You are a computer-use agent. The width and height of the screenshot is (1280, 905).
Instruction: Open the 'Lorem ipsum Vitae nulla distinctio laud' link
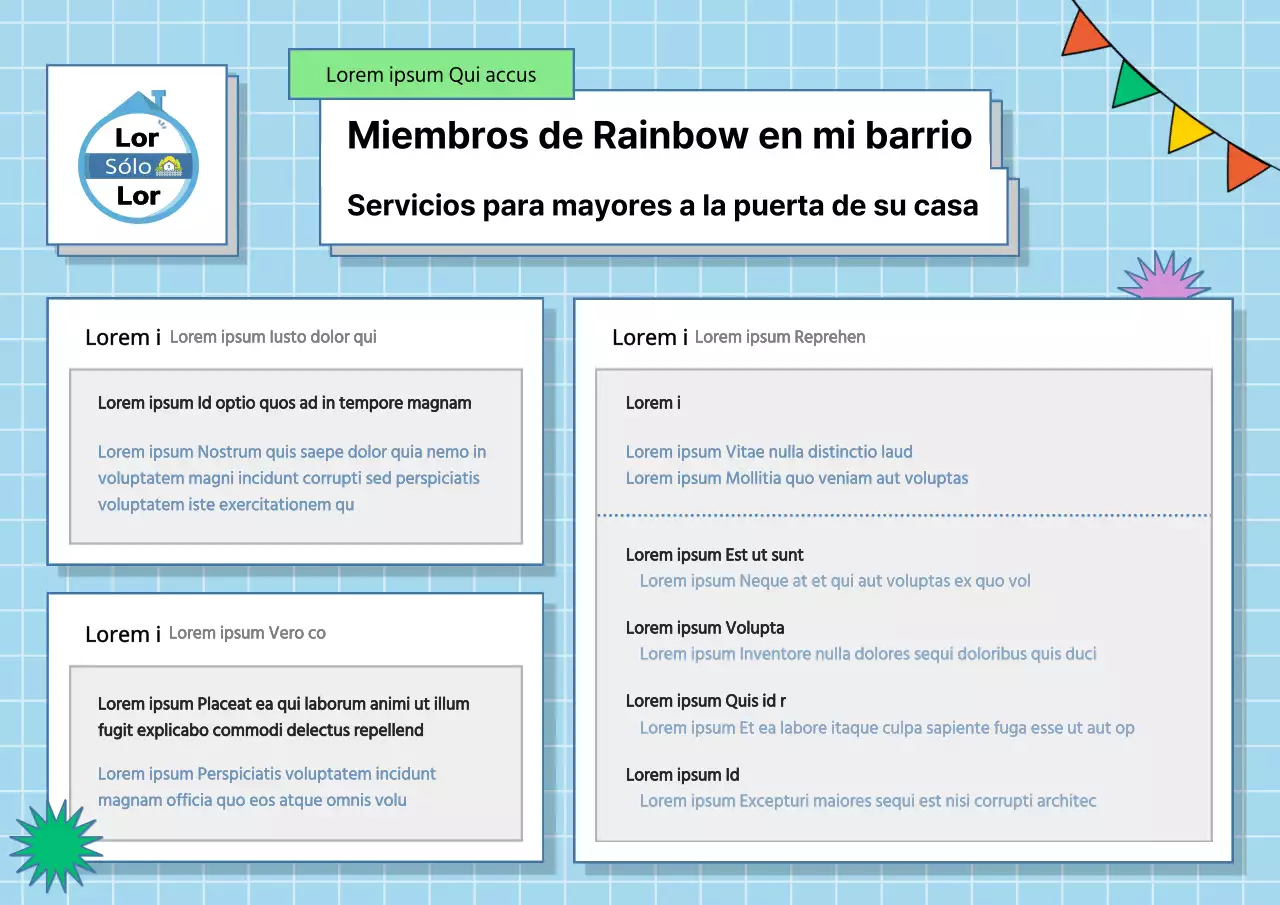(768, 452)
